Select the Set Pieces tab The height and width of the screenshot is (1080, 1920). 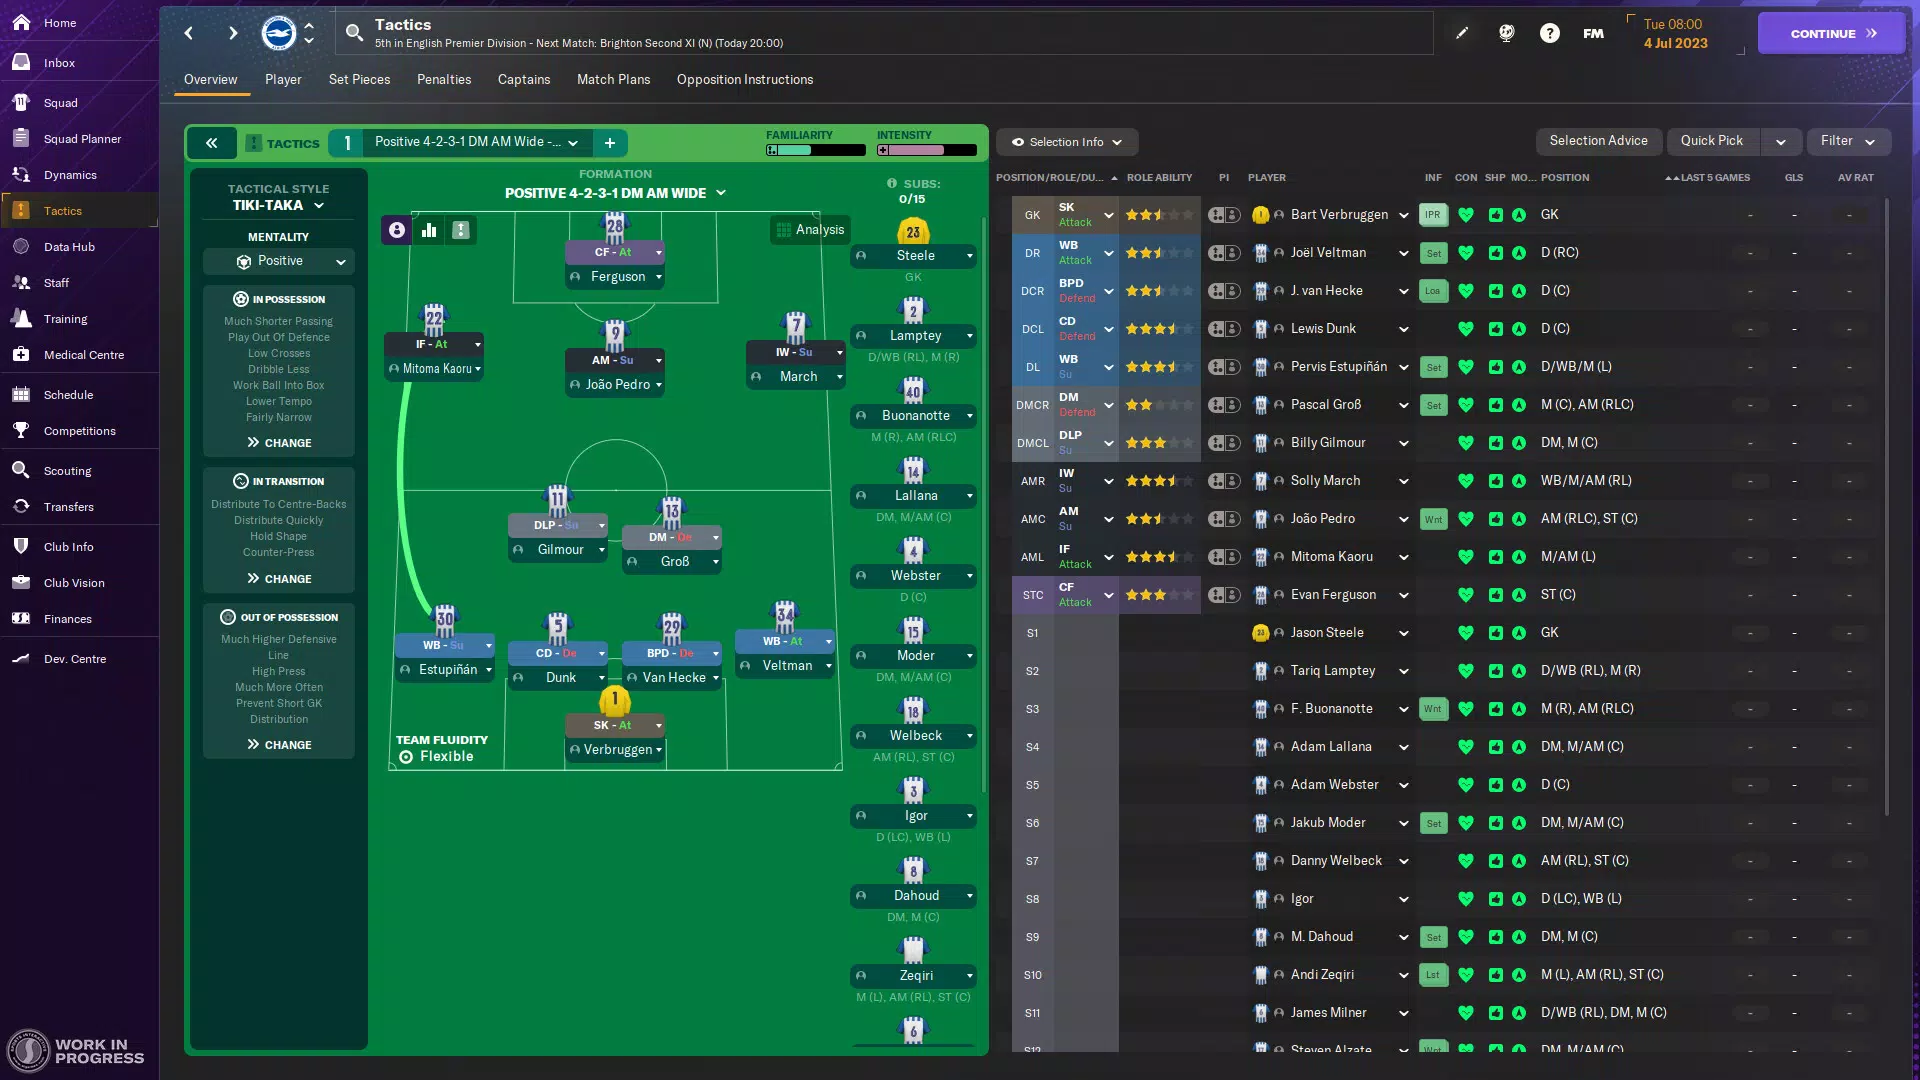point(357,80)
